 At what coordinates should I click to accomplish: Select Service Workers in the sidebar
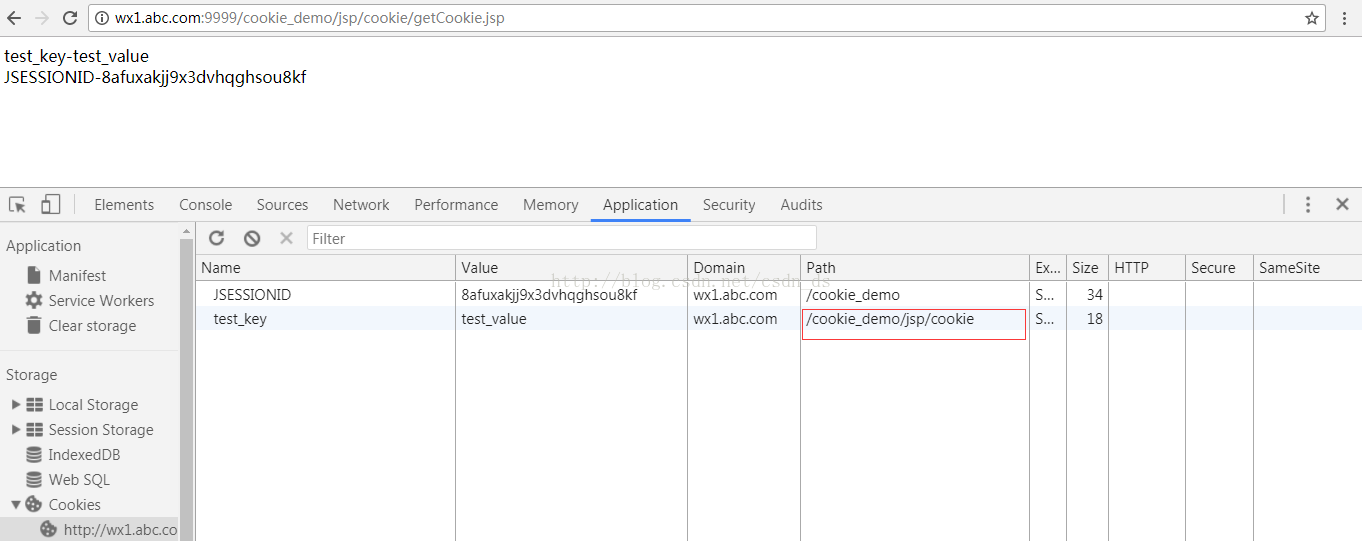pos(89,300)
